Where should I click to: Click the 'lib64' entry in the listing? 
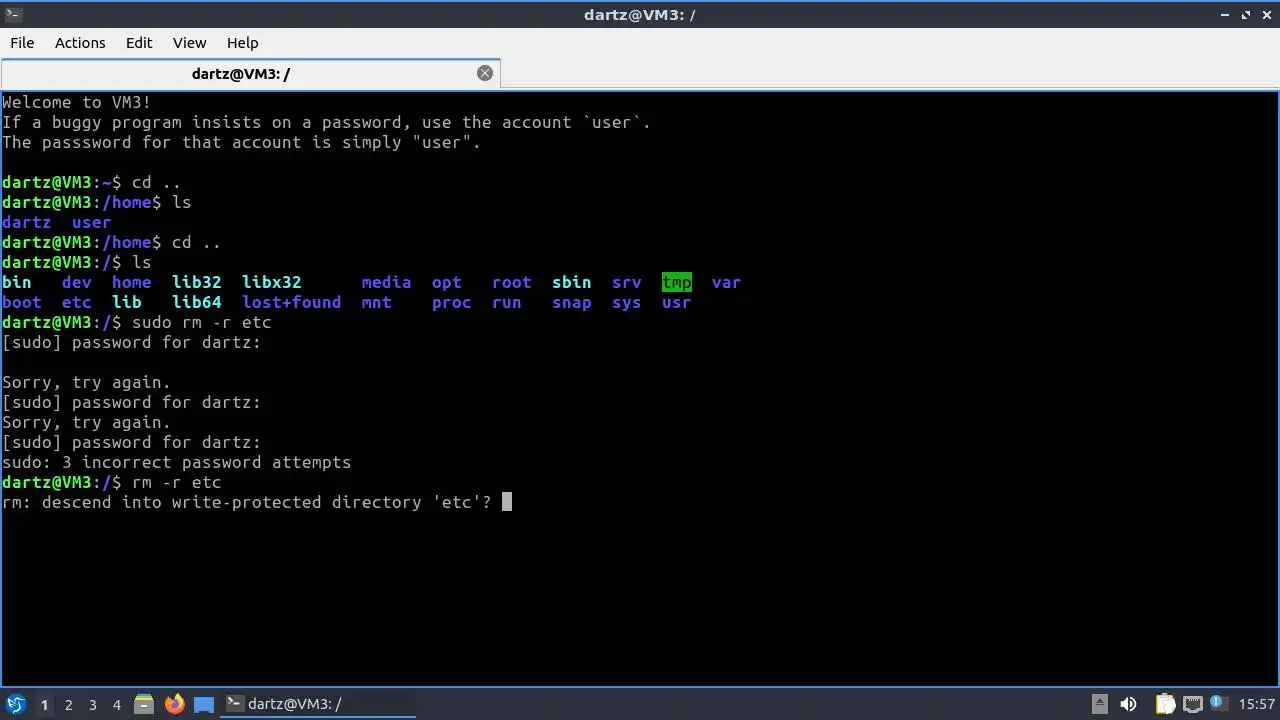[x=197, y=303]
